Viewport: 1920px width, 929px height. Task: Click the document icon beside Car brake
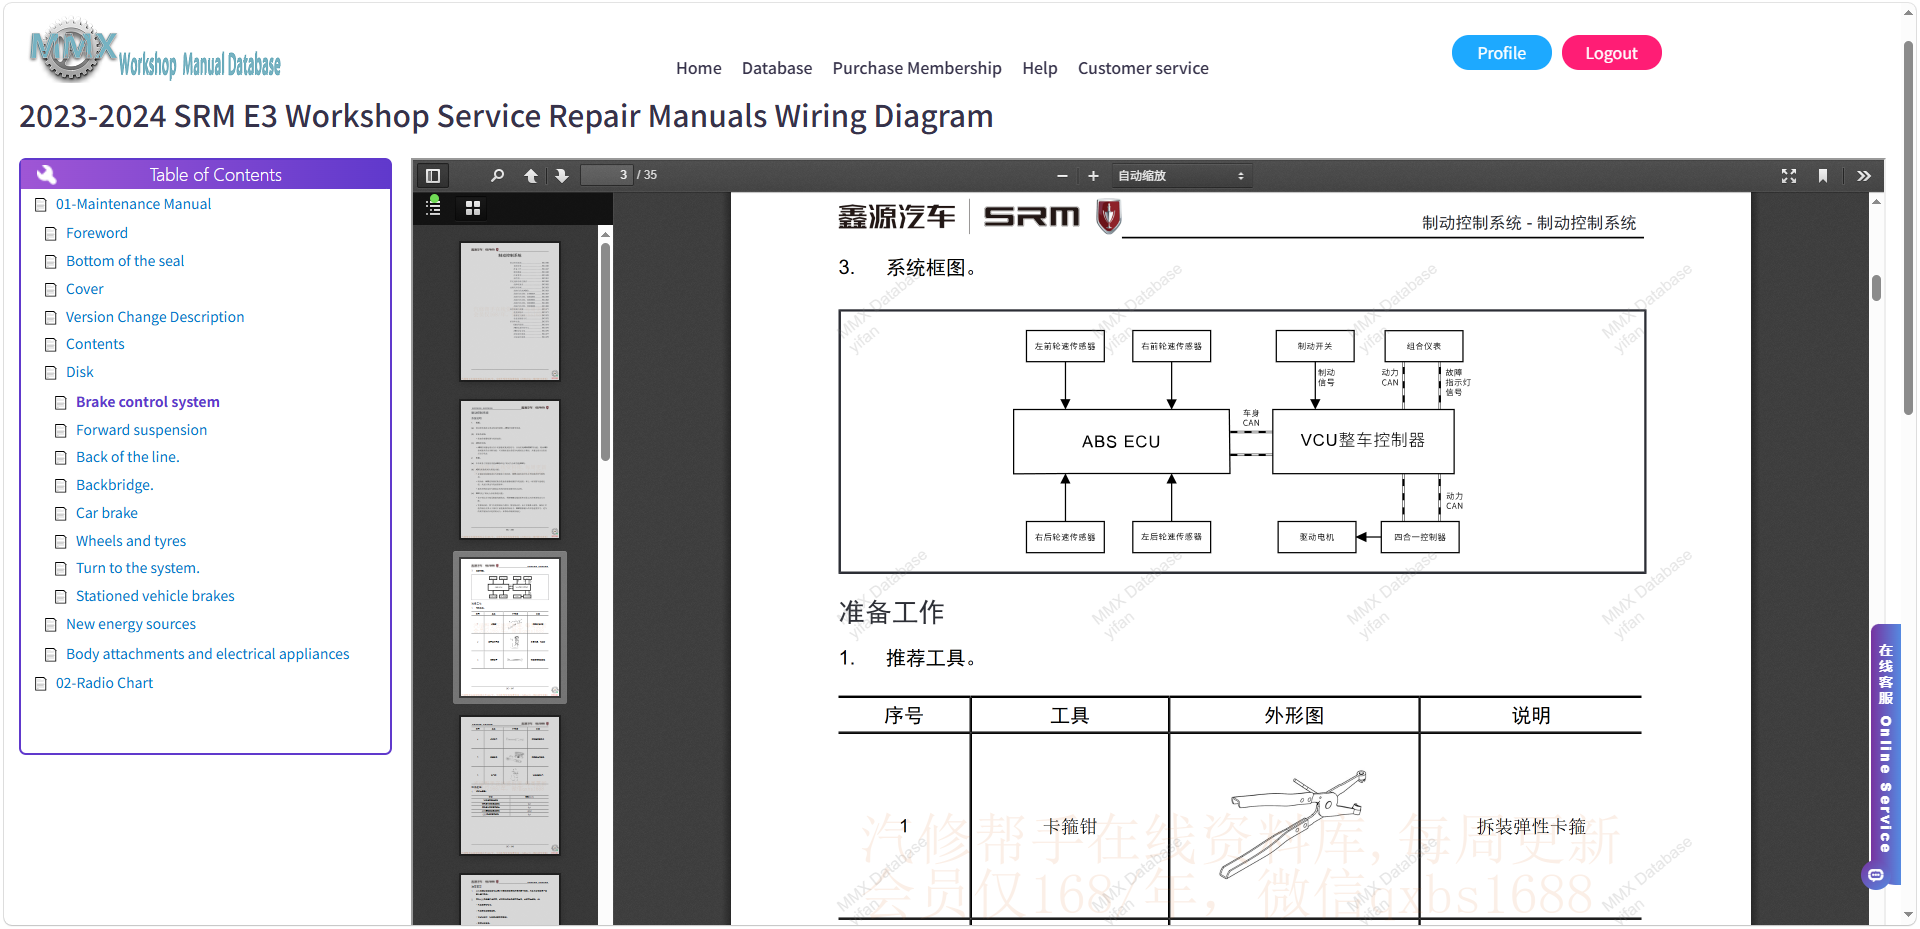(x=61, y=514)
